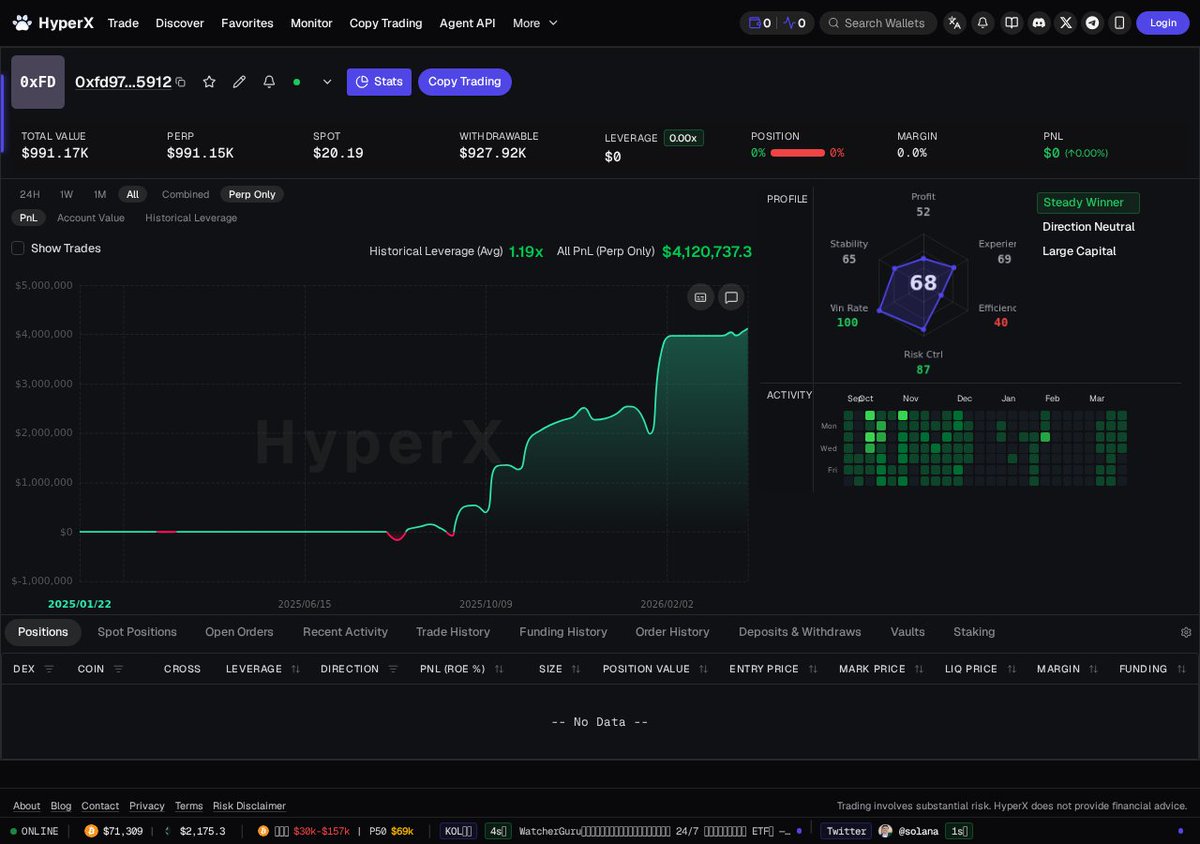Click the notification bell in the top bar
Viewport: 1200px width, 844px height.
(982, 22)
